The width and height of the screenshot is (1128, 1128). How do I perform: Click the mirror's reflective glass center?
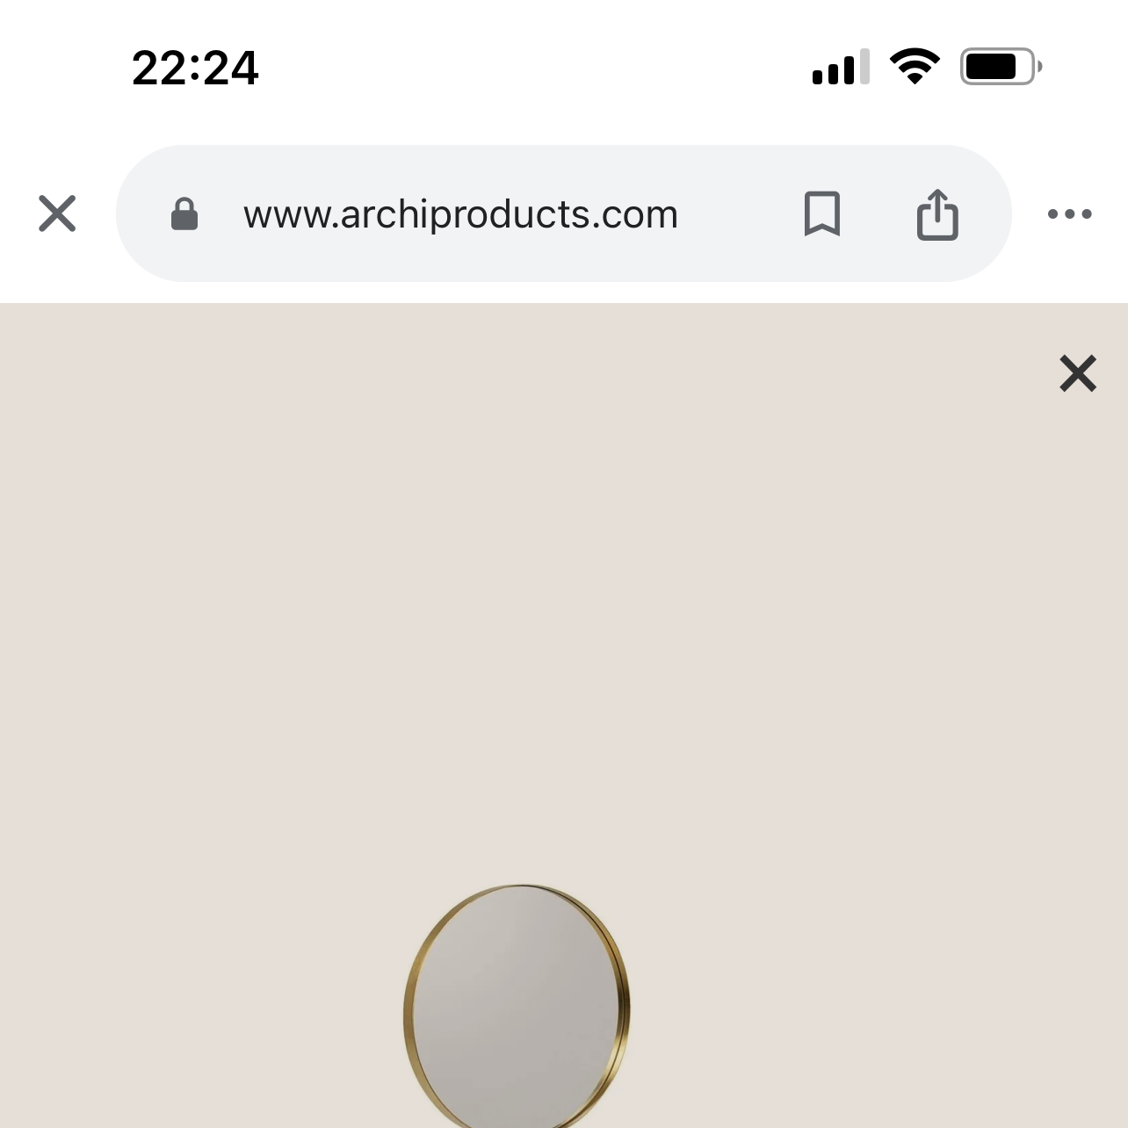pos(515,1007)
